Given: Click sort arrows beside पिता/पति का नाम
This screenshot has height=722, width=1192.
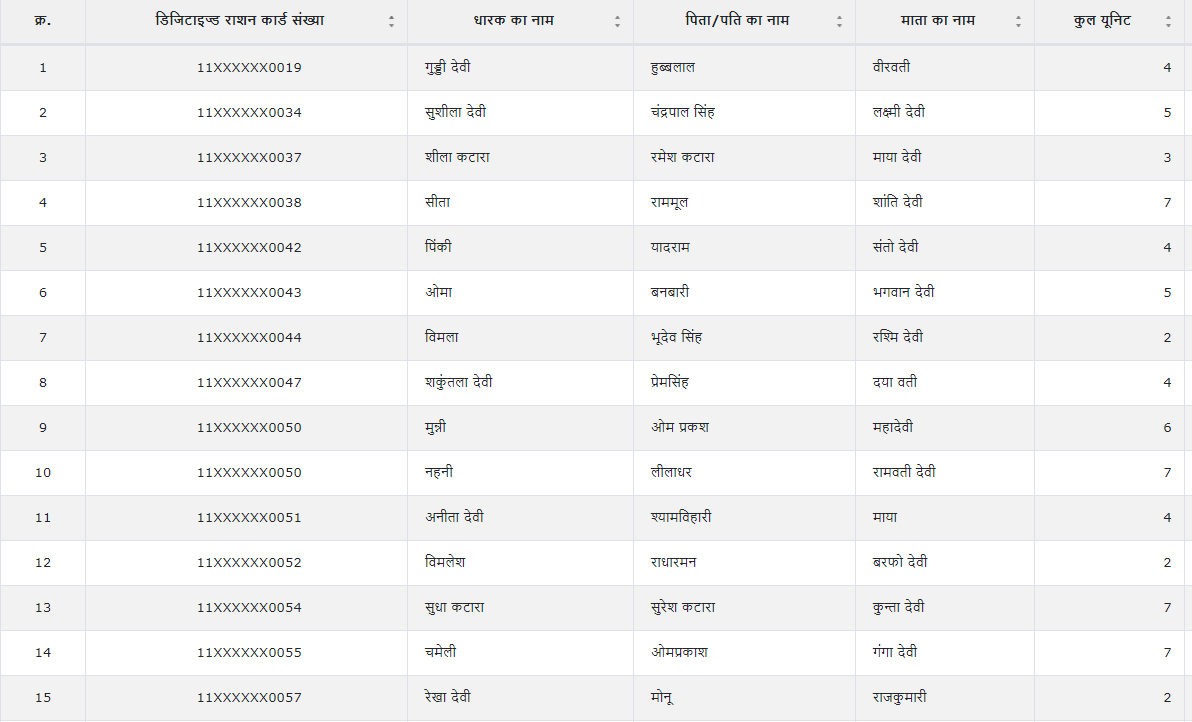Looking at the screenshot, I should pyautogui.click(x=839, y=22).
